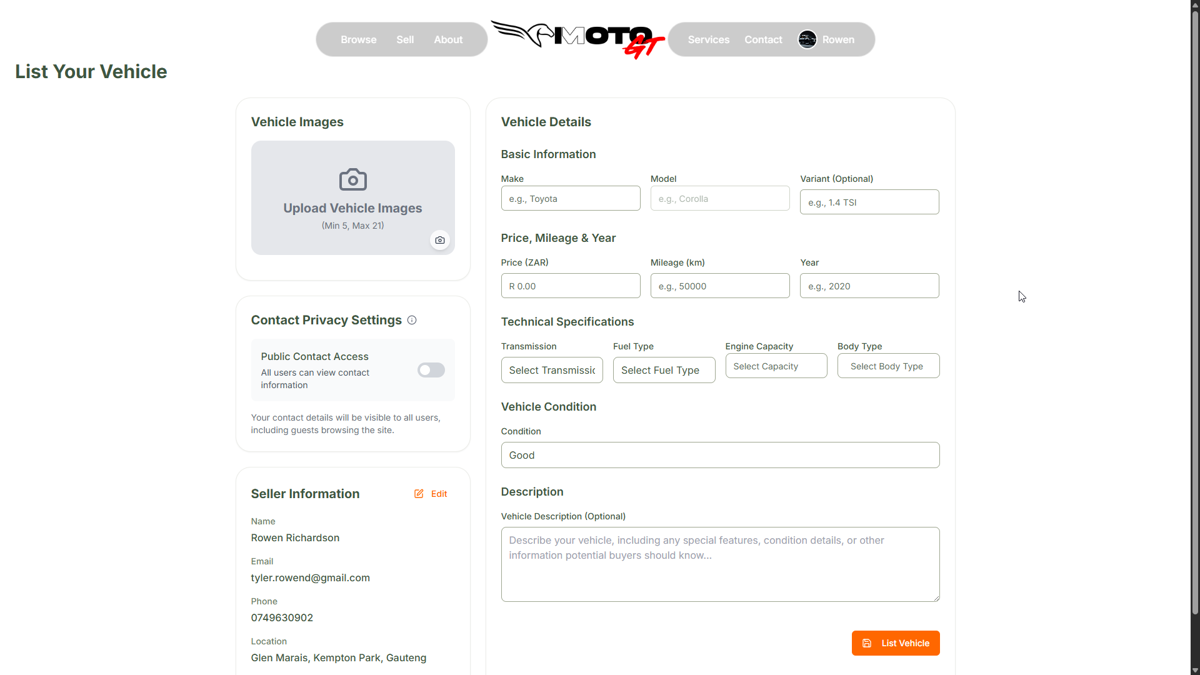
Task: Click the Moto GT logo
Action: pyautogui.click(x=578, y=39)
